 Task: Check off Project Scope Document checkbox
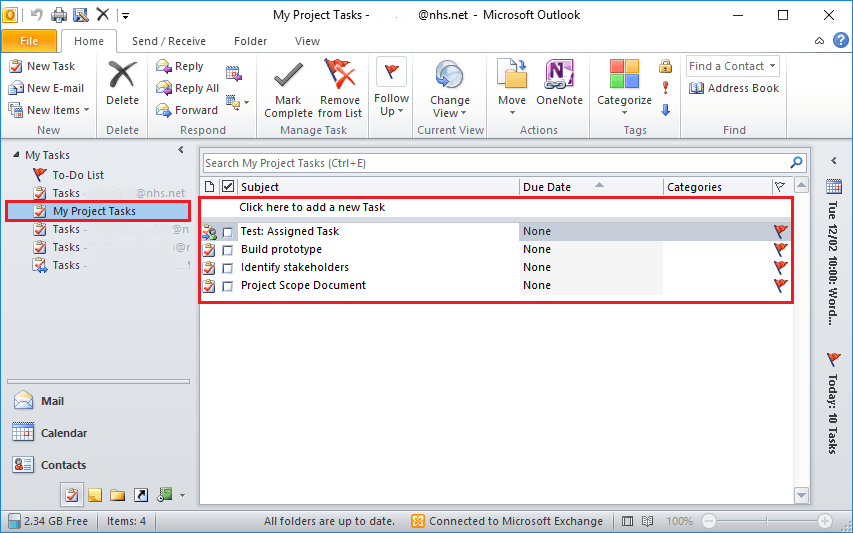228,286
